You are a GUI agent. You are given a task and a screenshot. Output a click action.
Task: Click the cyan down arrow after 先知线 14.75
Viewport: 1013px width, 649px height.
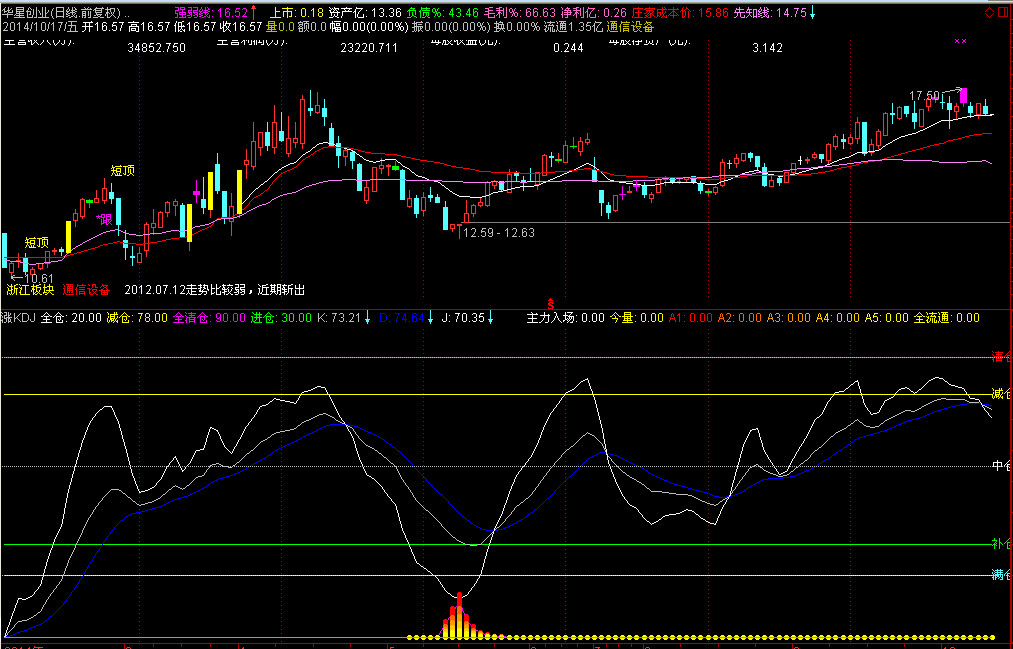812,12
